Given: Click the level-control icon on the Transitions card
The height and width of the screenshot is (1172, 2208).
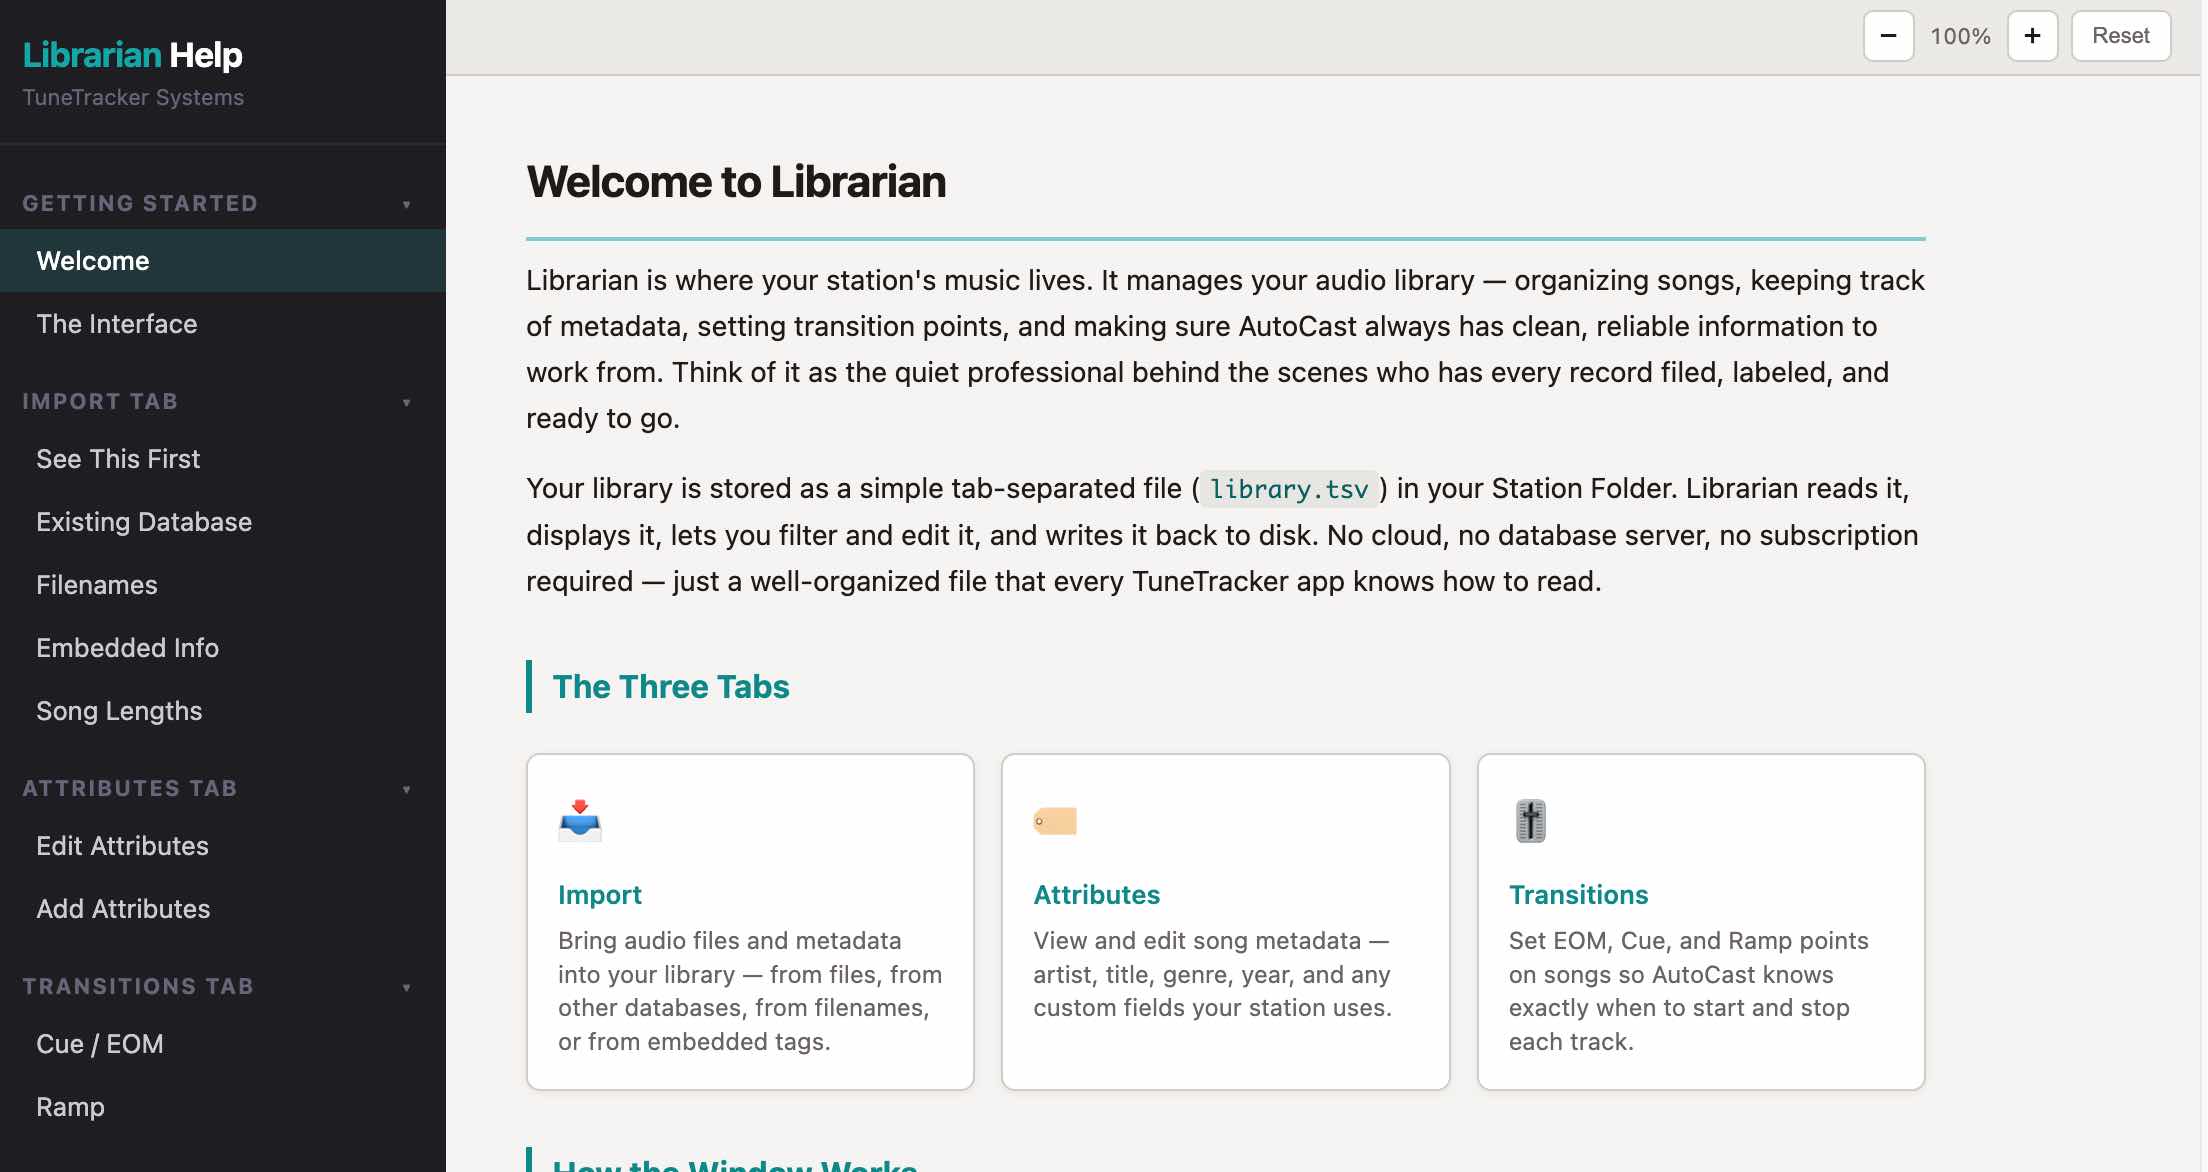Looking at the screenshot, I should (x=1529, y=820).
